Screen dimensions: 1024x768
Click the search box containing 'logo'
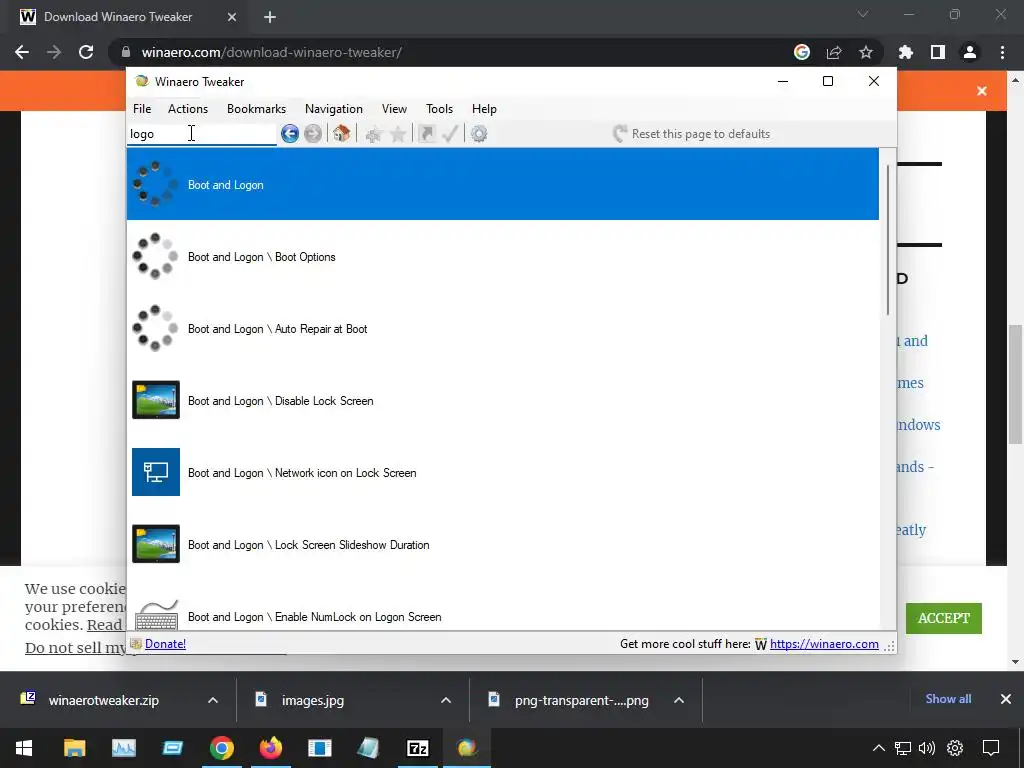point(202,134)
